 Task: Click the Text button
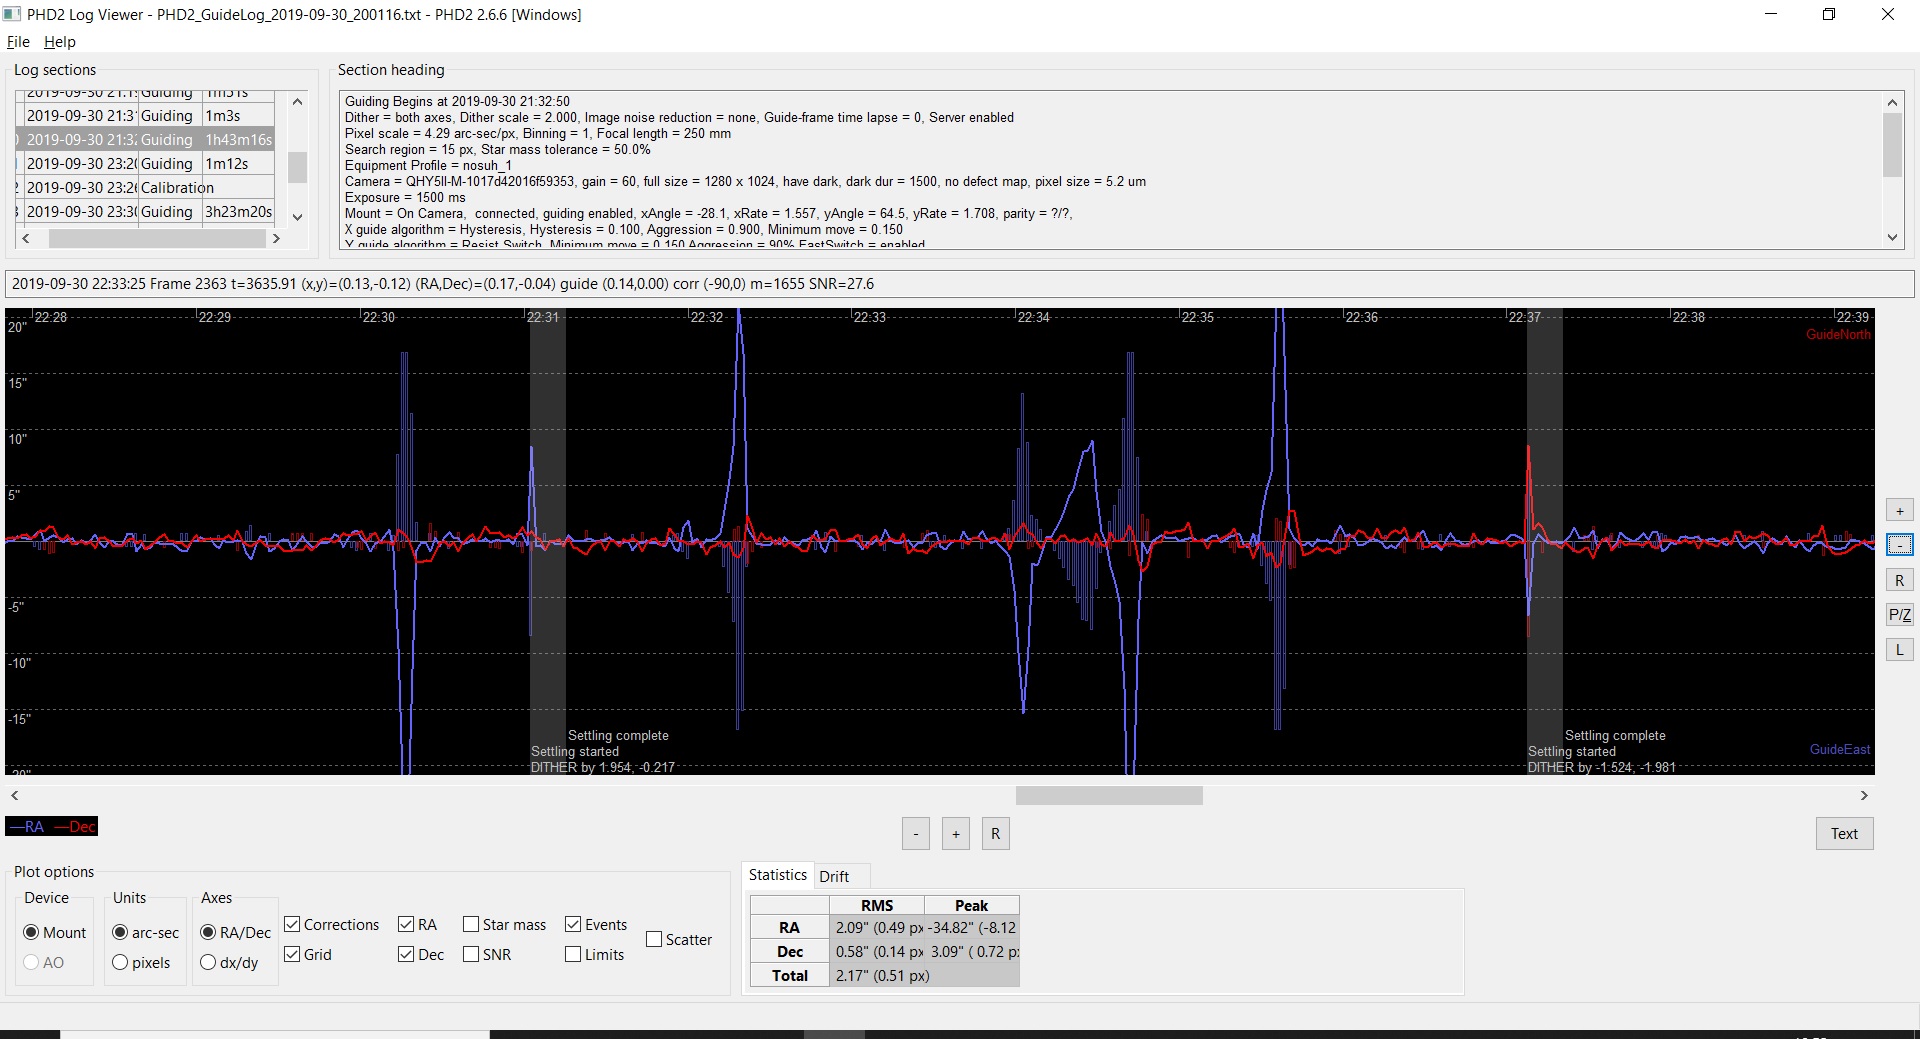[x=1844, y=834]
